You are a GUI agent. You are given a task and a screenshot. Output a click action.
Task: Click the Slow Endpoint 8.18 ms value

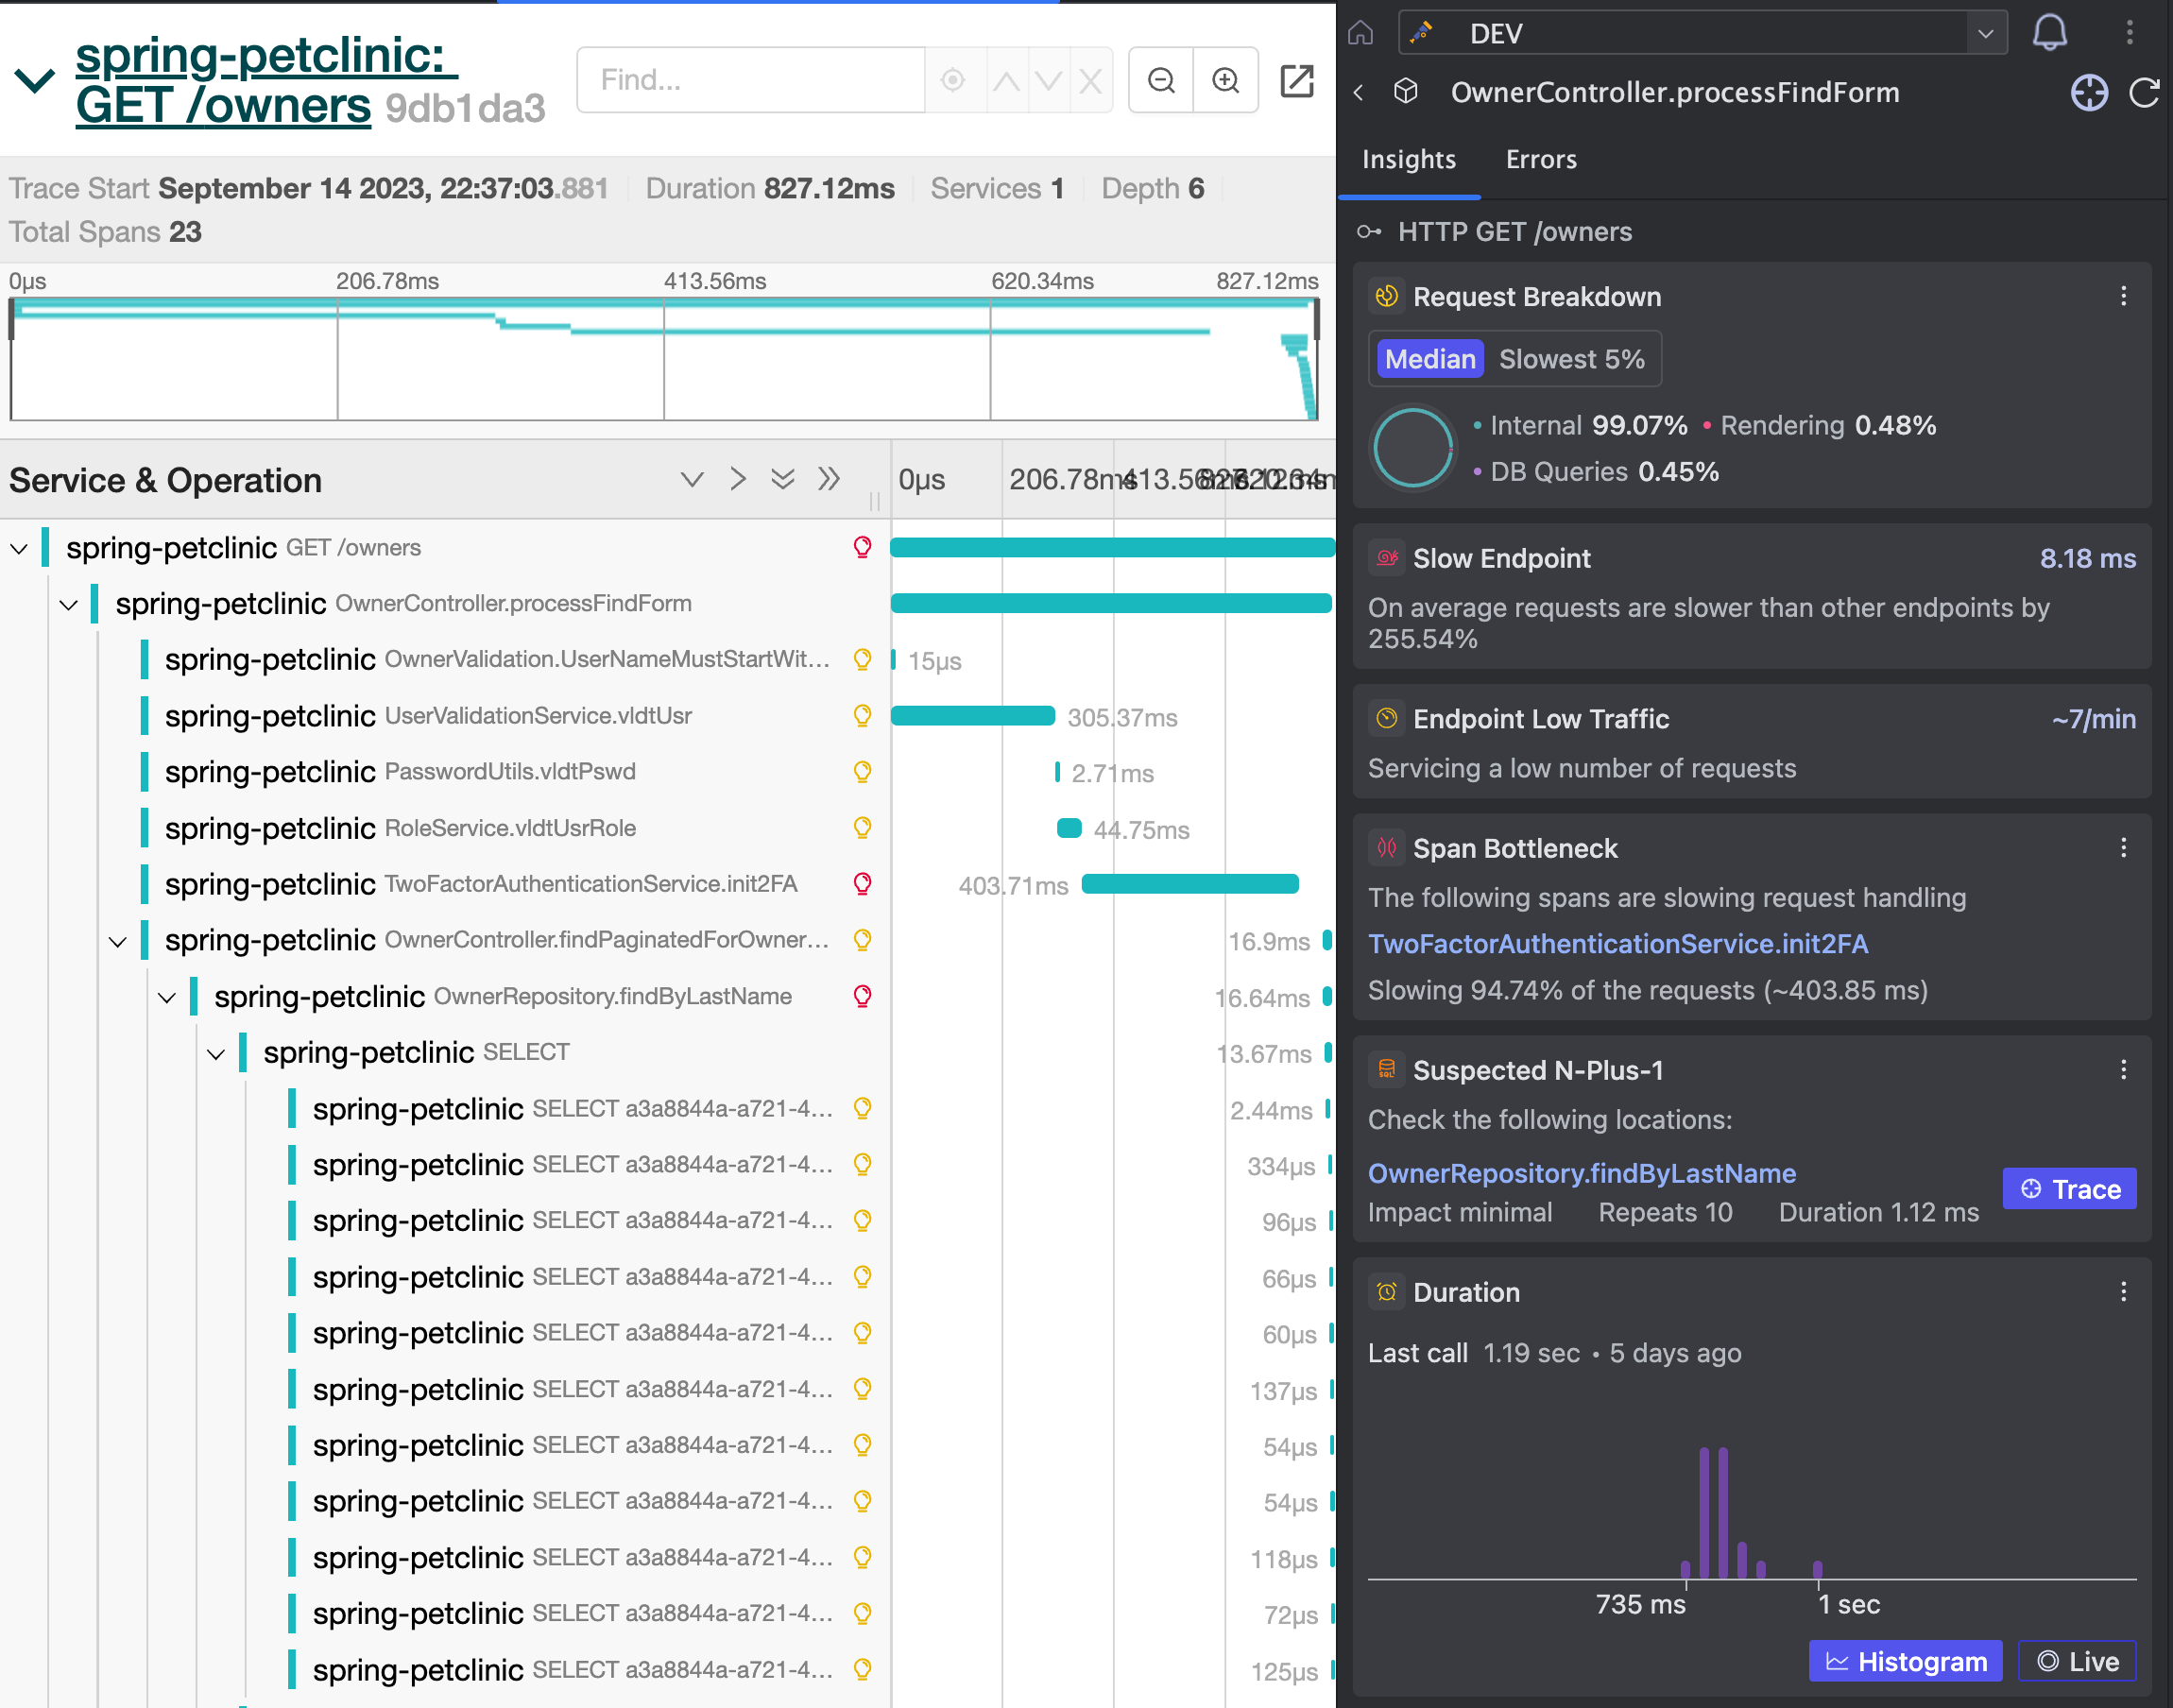(2087, 558)
